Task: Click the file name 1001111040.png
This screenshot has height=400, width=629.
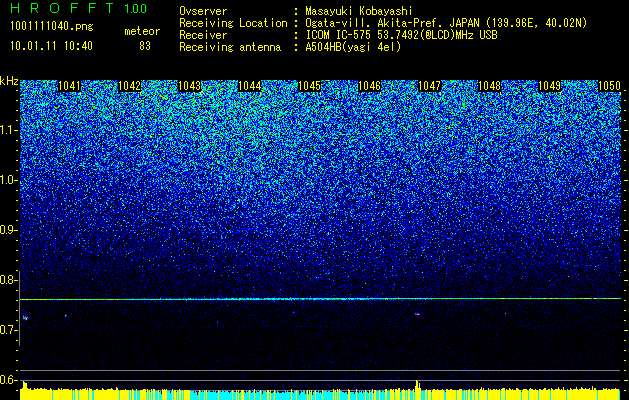Action: 52,26
